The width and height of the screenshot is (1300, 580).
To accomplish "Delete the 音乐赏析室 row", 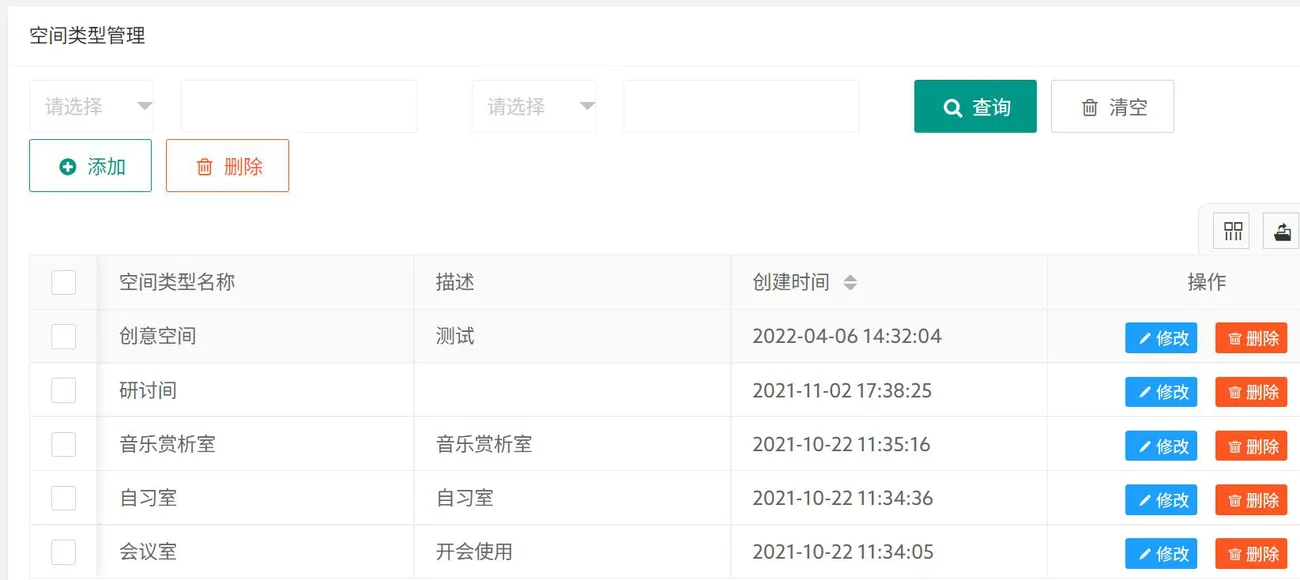I will click(1251, 446).
